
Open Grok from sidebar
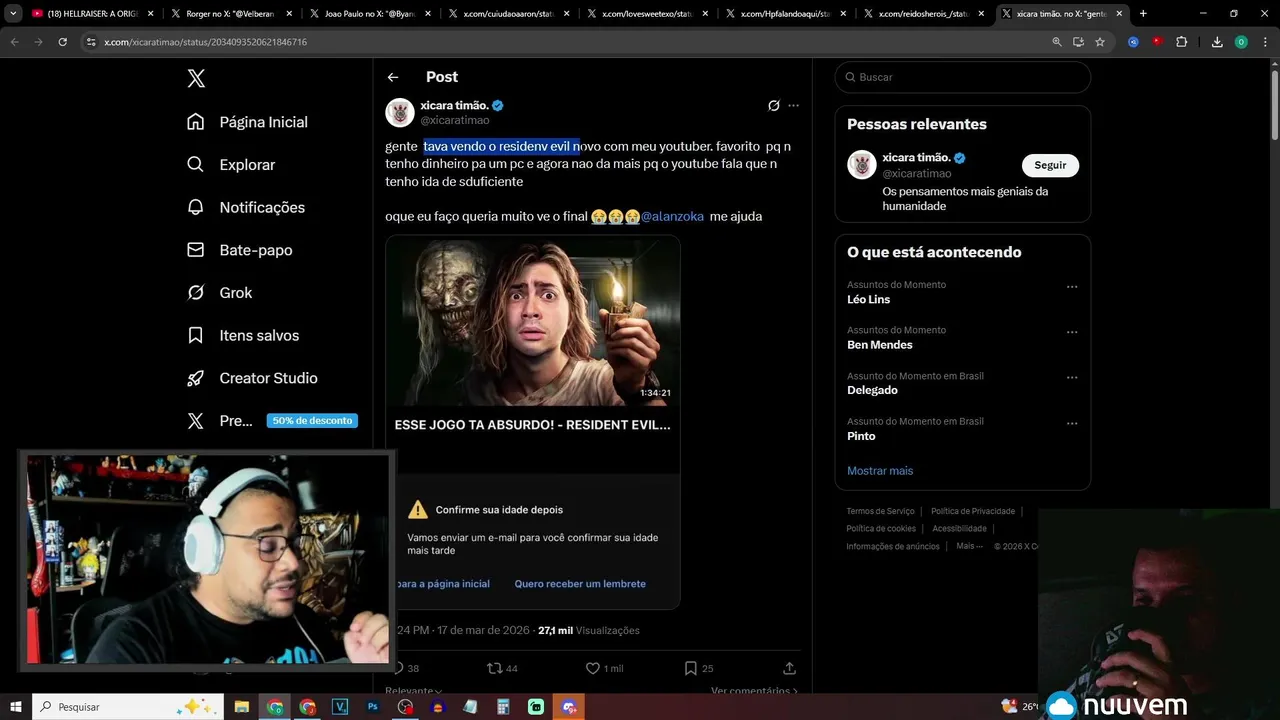(x=220, y=293)
